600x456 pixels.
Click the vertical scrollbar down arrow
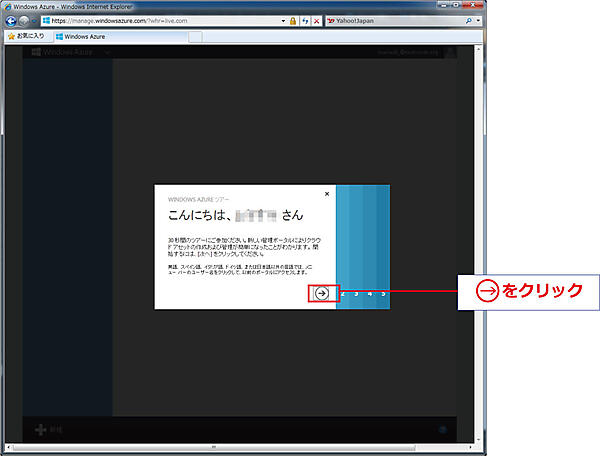click(478, 439)
